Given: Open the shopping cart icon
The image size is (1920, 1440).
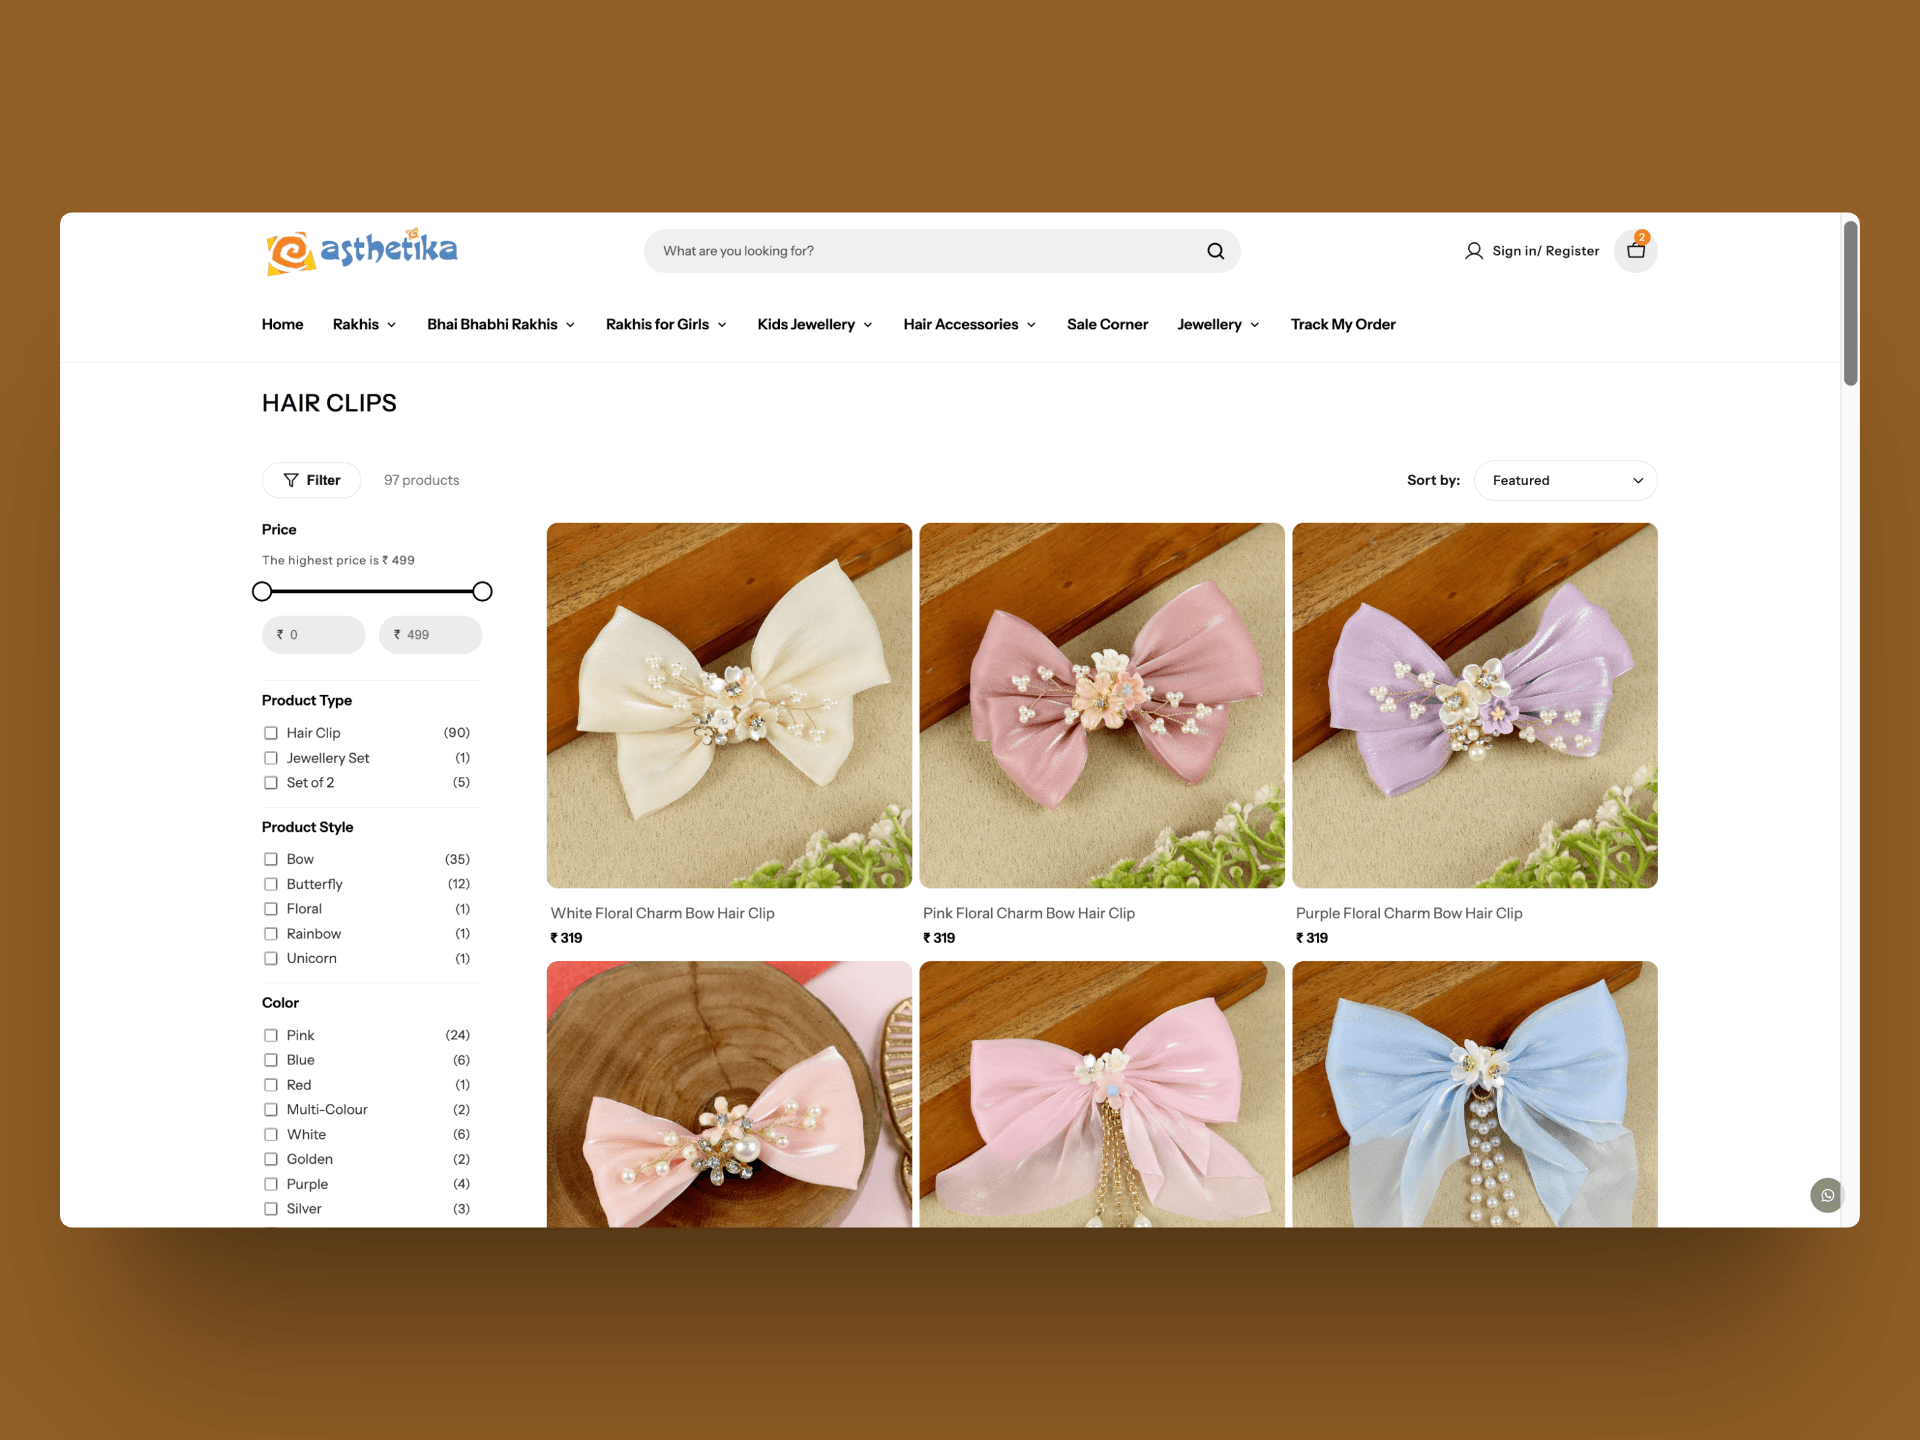Looking at the screenshot, I should [1636, 251].
